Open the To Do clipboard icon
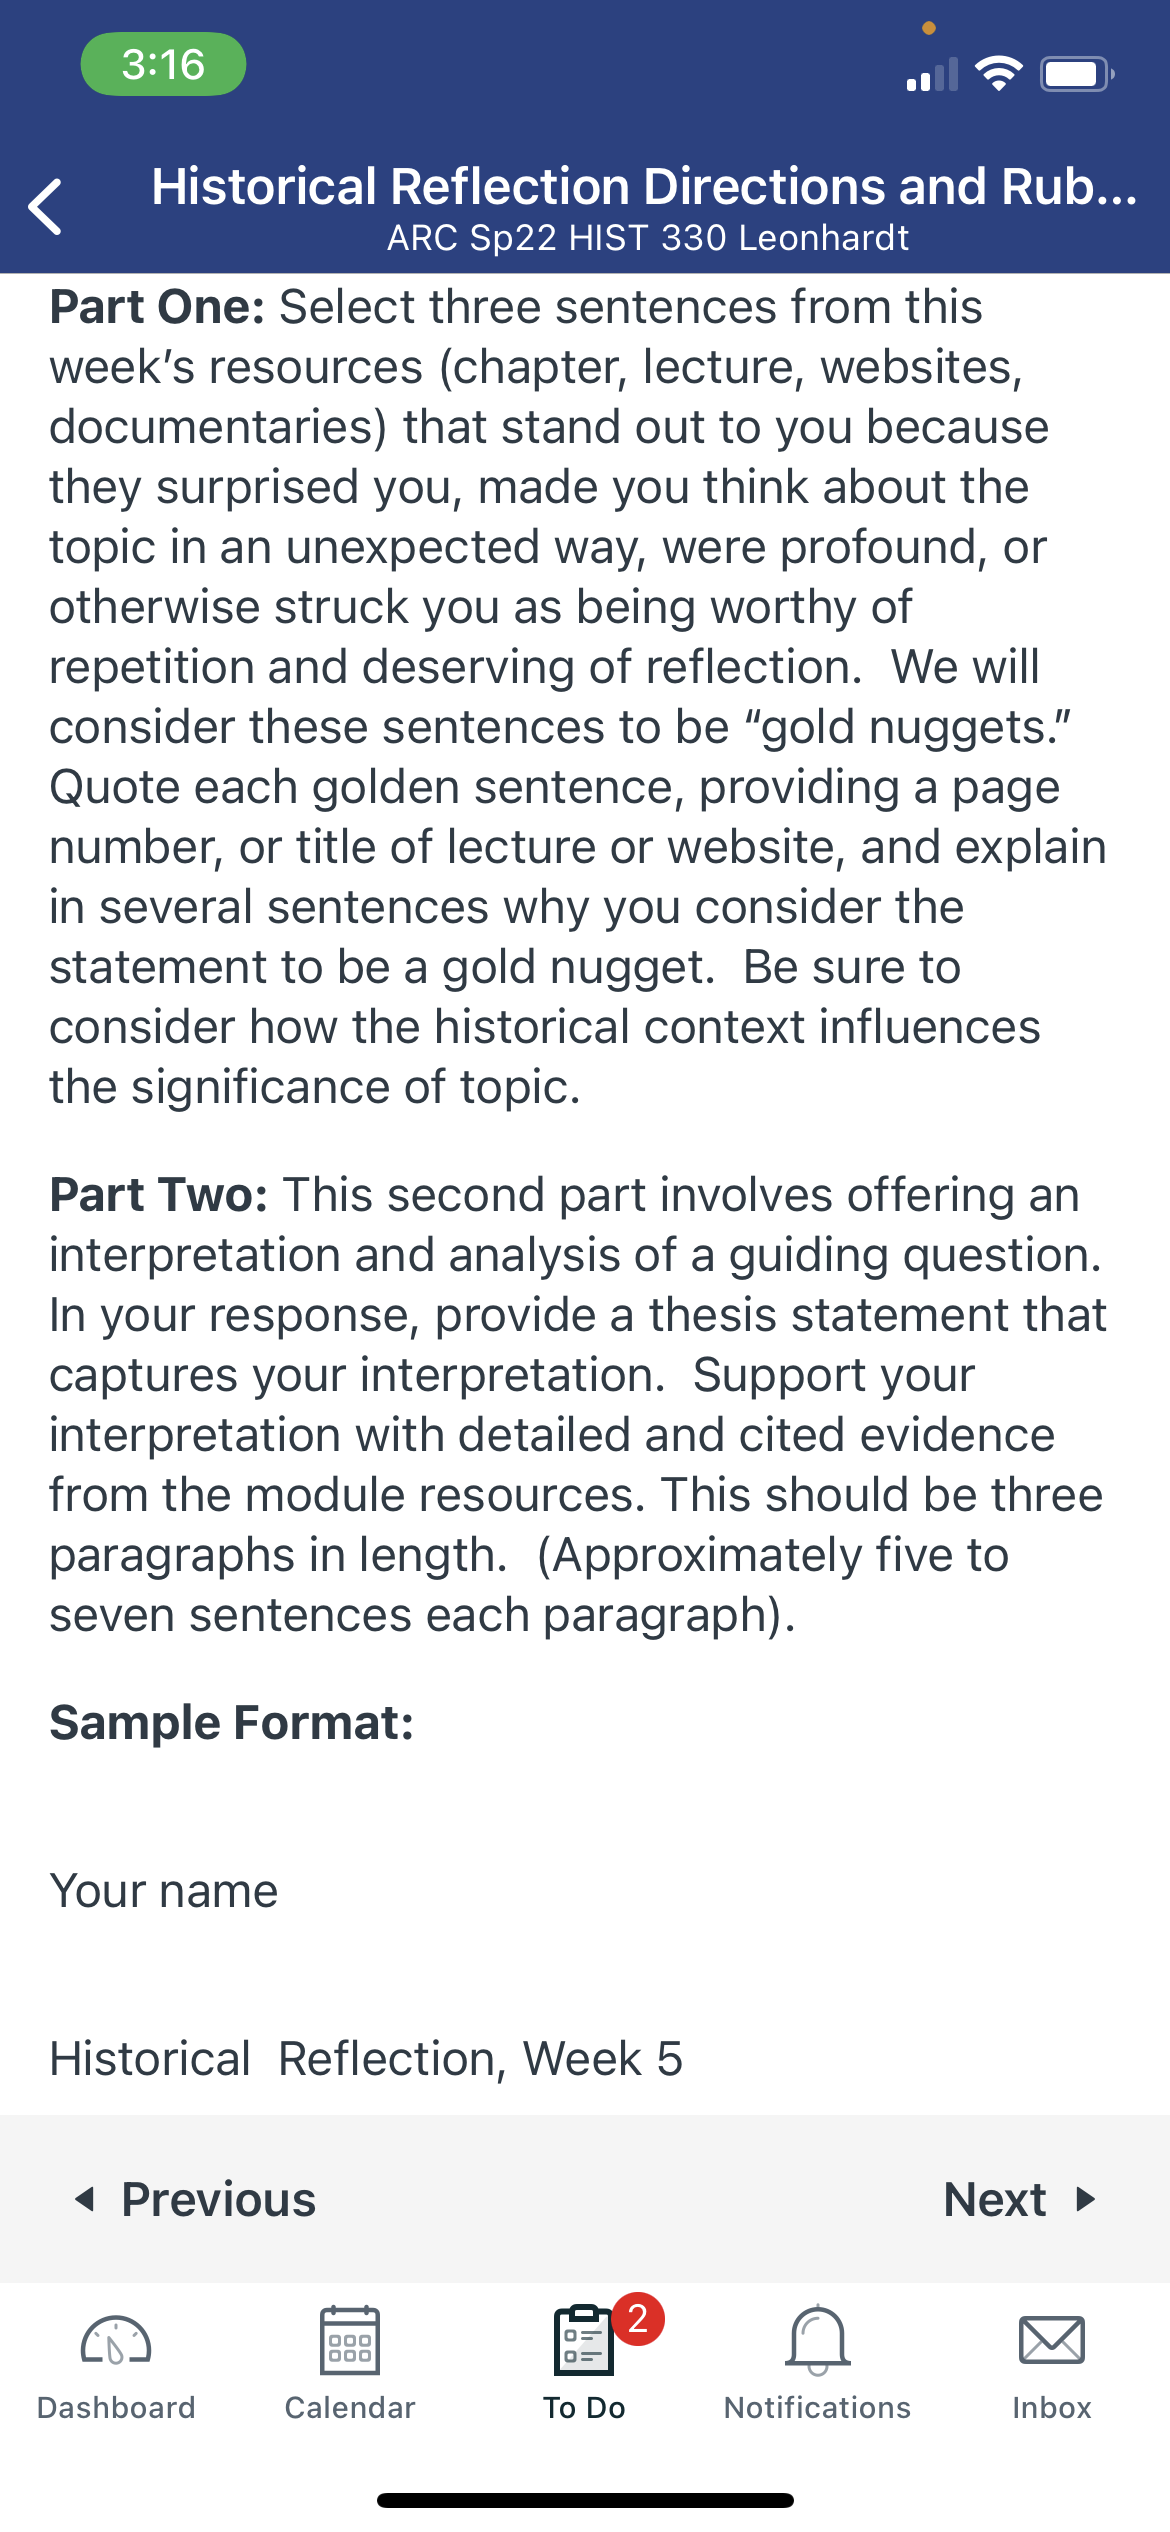 [583, 2340]
